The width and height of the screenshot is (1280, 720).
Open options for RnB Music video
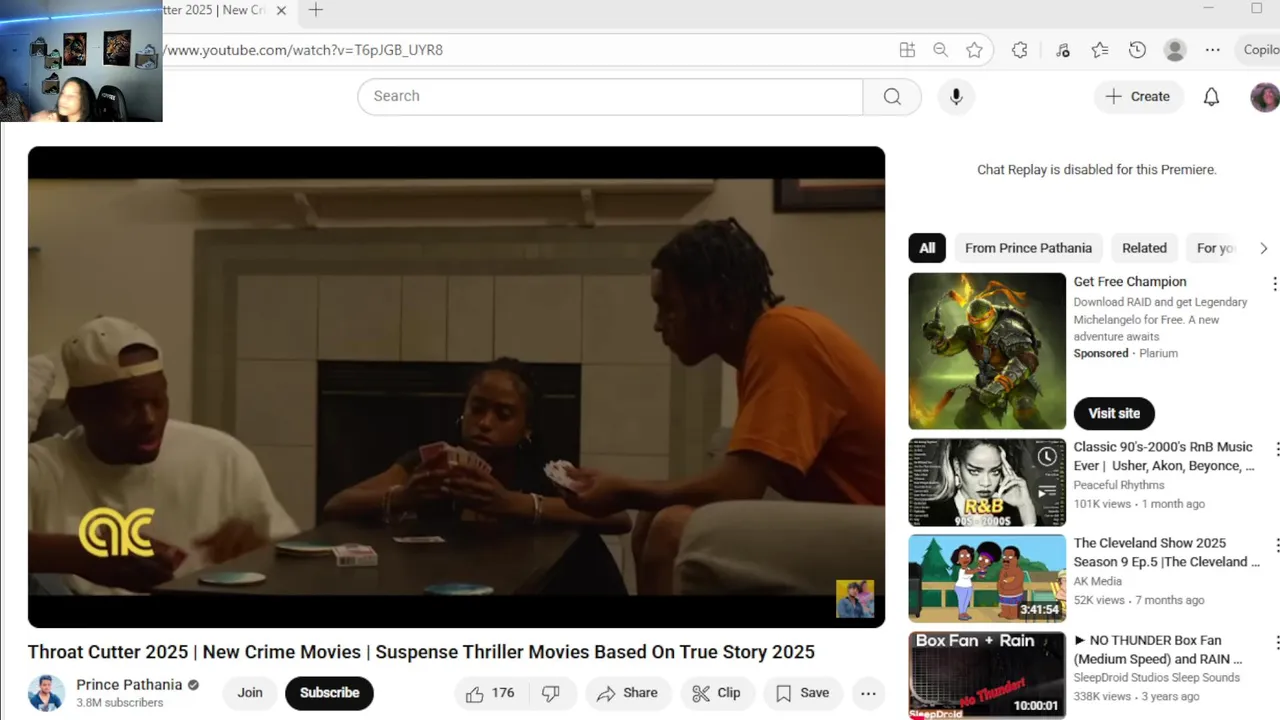[1276, 449]
